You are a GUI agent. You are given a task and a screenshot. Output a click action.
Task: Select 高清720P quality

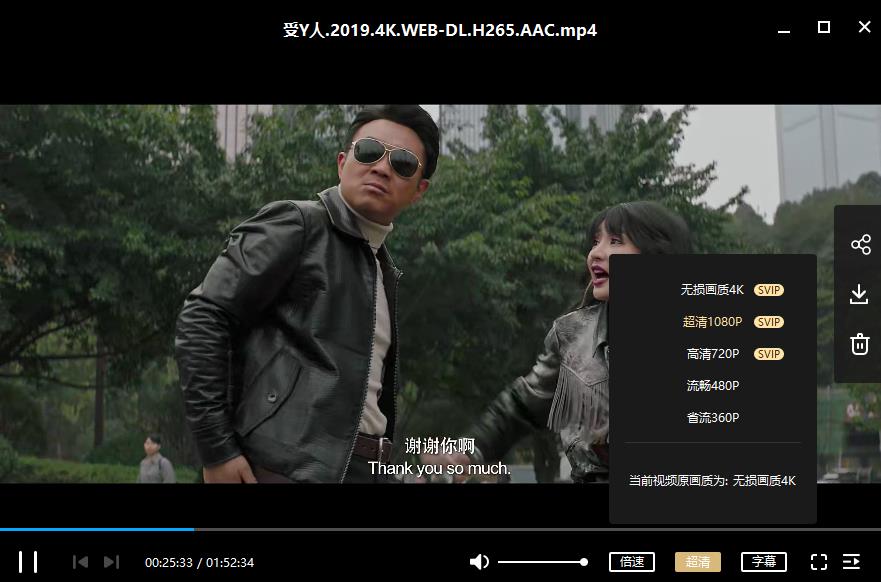coord(712,354)
